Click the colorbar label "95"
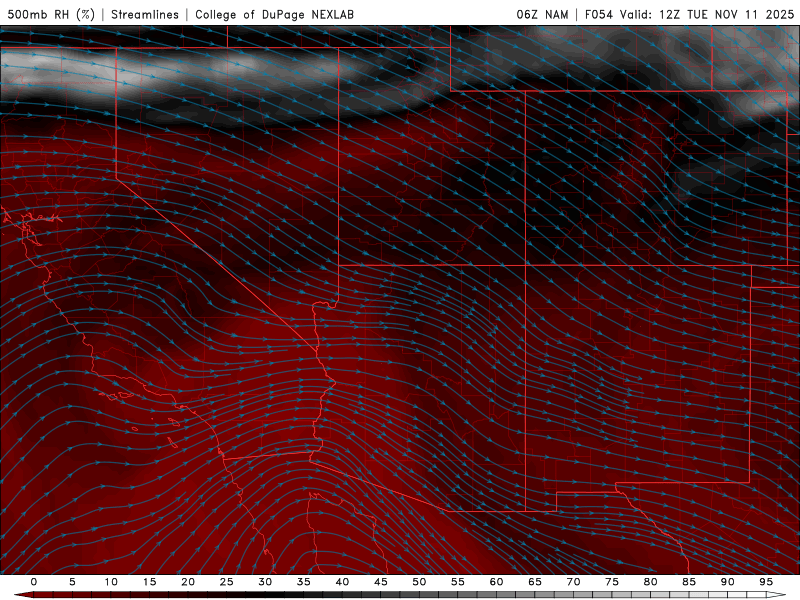The image size is (800, 600). [x=766, y=582]
